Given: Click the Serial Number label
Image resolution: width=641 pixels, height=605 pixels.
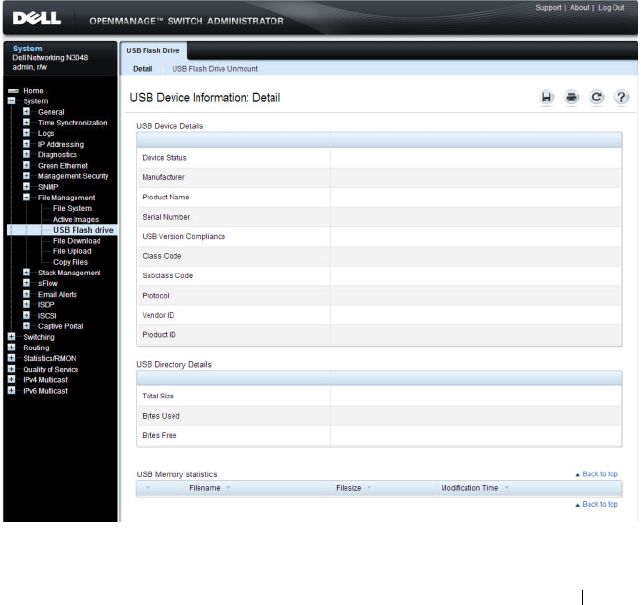Looking at the screenshot, I should [166, 217].
